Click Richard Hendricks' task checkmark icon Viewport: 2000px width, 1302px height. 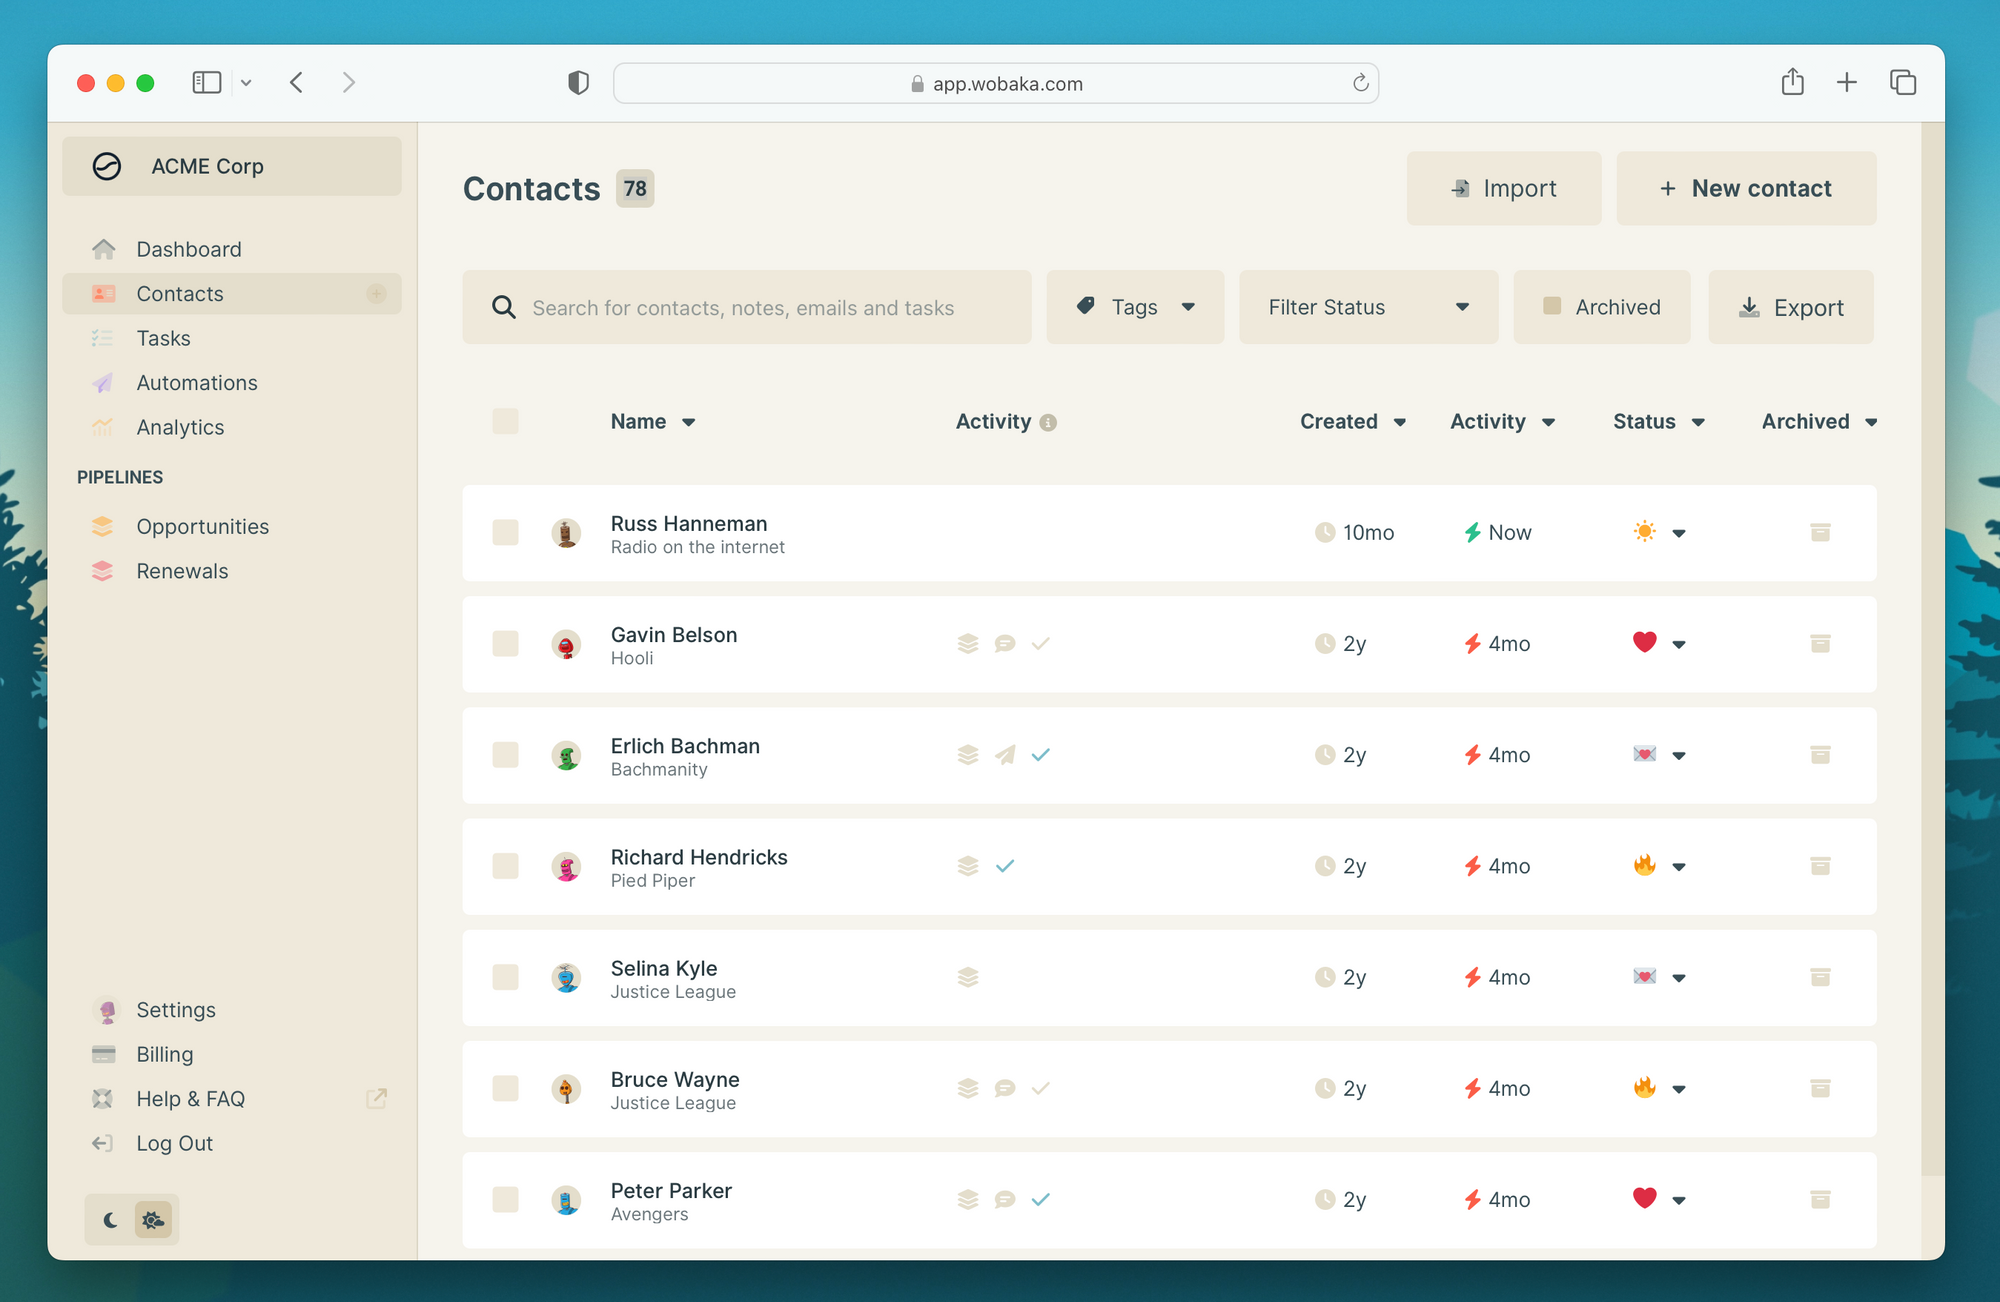(x=1005, y=866)
